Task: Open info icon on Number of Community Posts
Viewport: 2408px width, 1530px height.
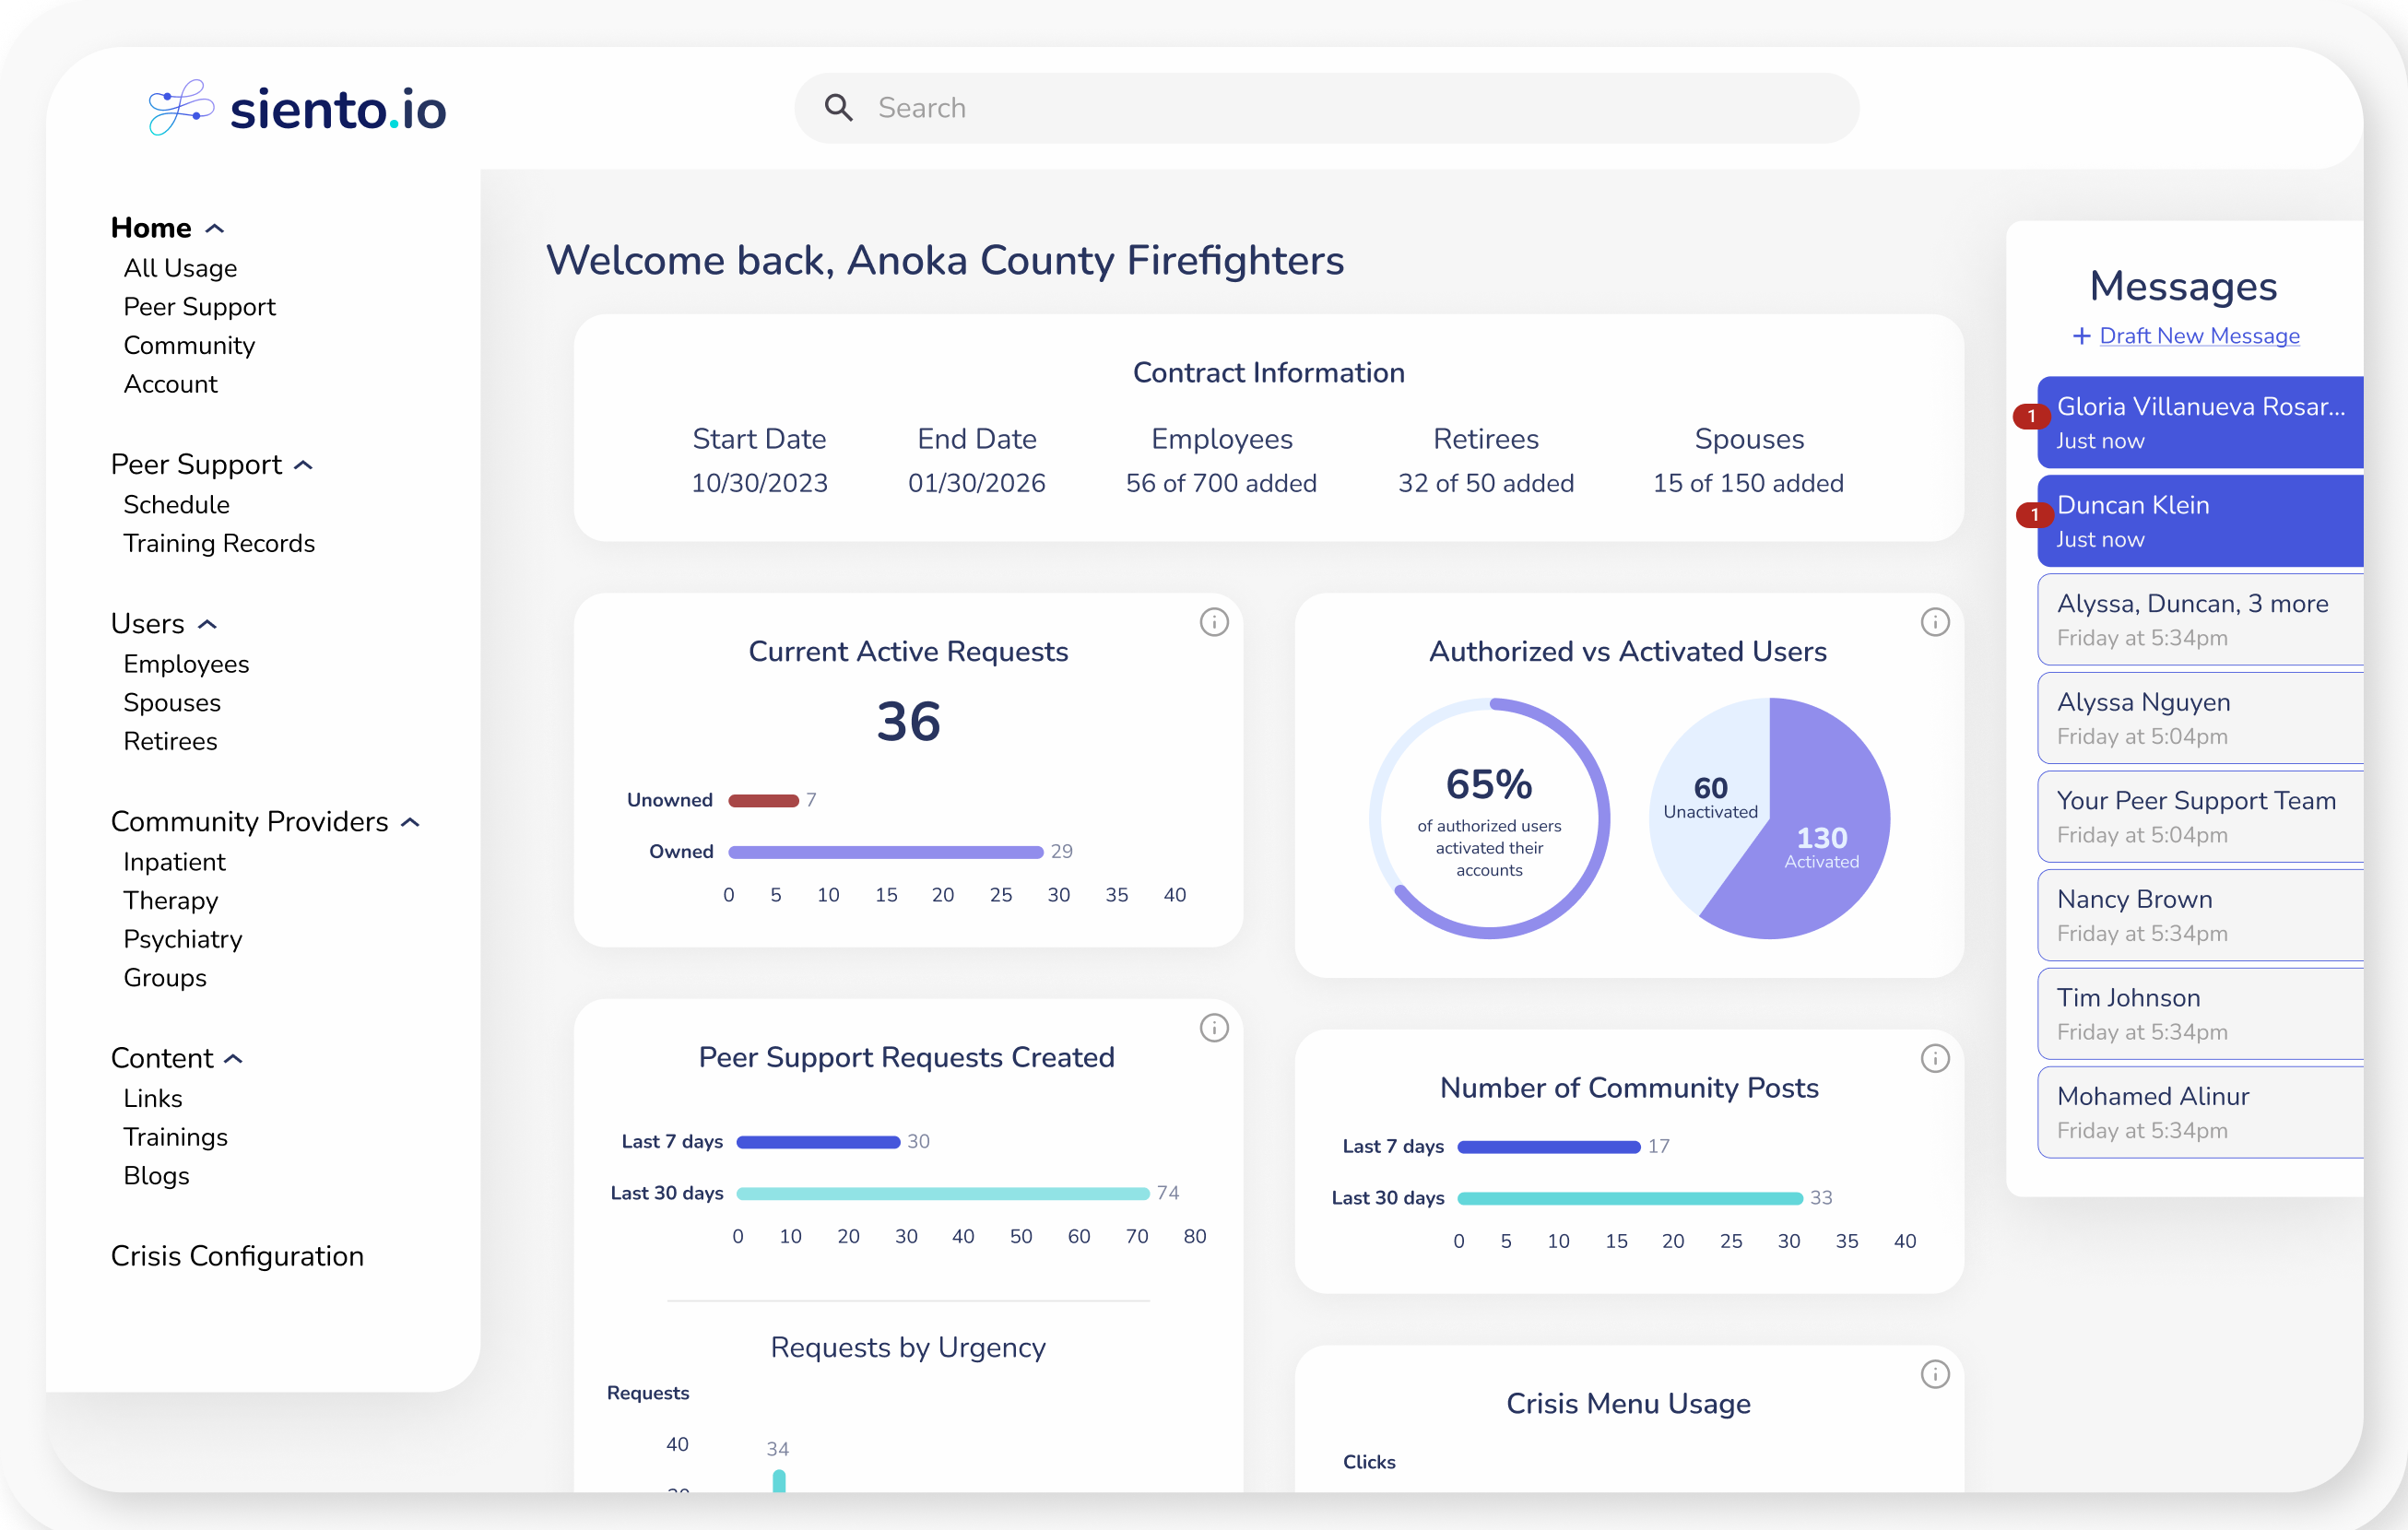Action: 1934,1058
